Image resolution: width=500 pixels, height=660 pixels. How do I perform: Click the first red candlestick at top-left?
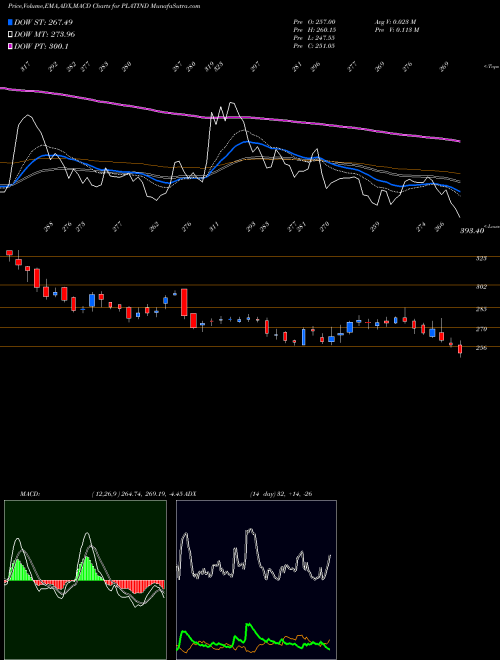9,253
